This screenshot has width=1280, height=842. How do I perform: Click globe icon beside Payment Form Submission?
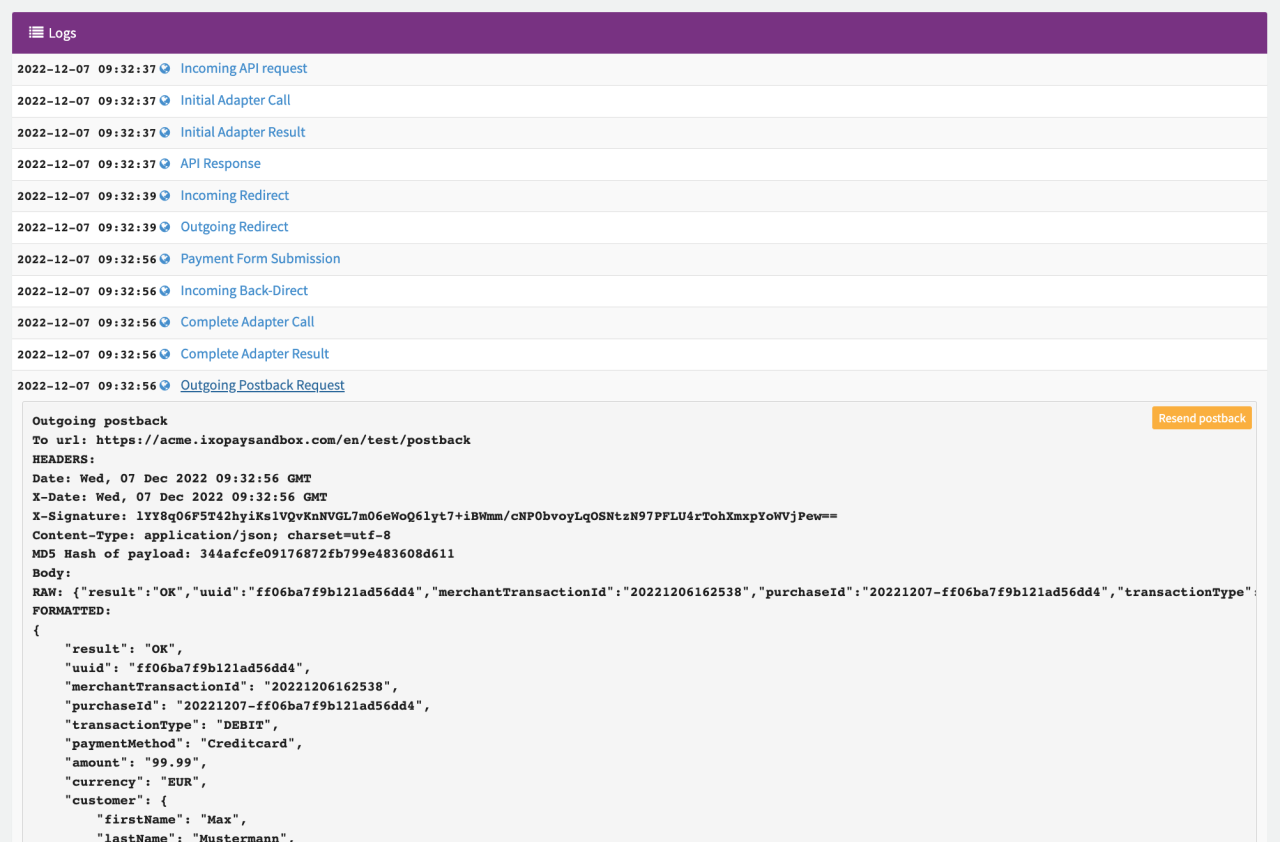point(165,259)
